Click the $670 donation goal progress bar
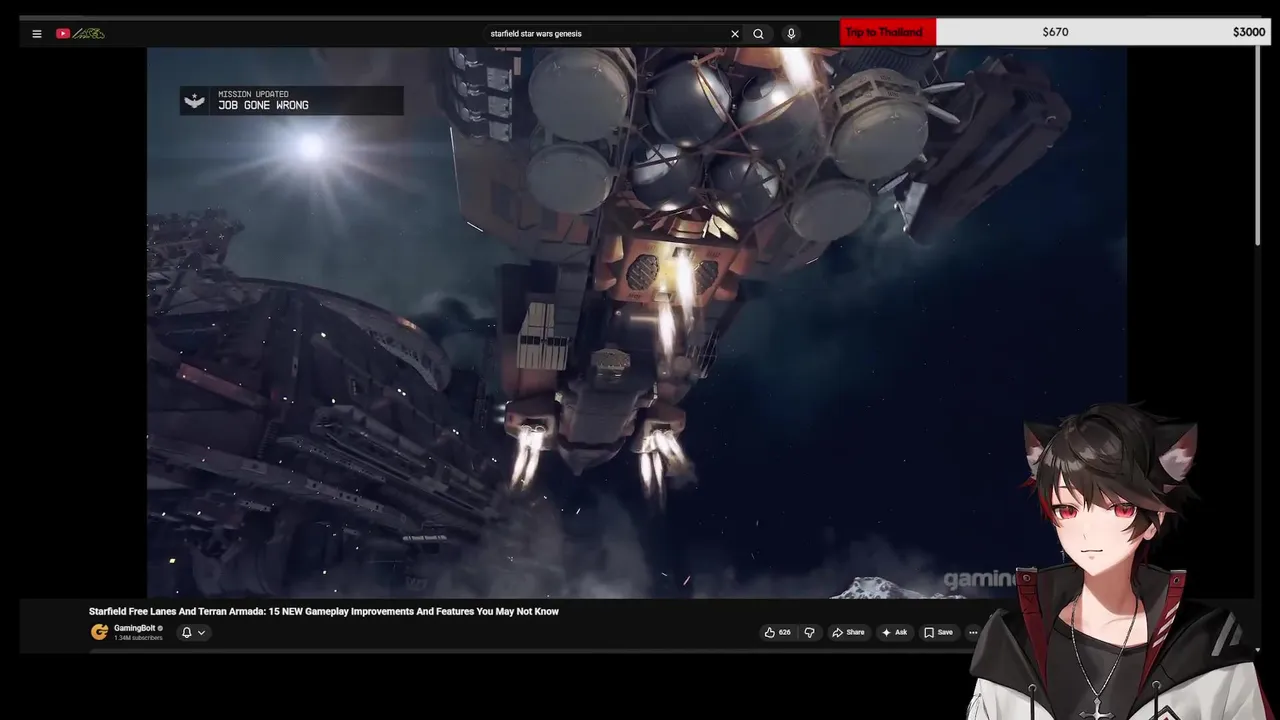The image size is (1280, 720). pos(1055,32)
